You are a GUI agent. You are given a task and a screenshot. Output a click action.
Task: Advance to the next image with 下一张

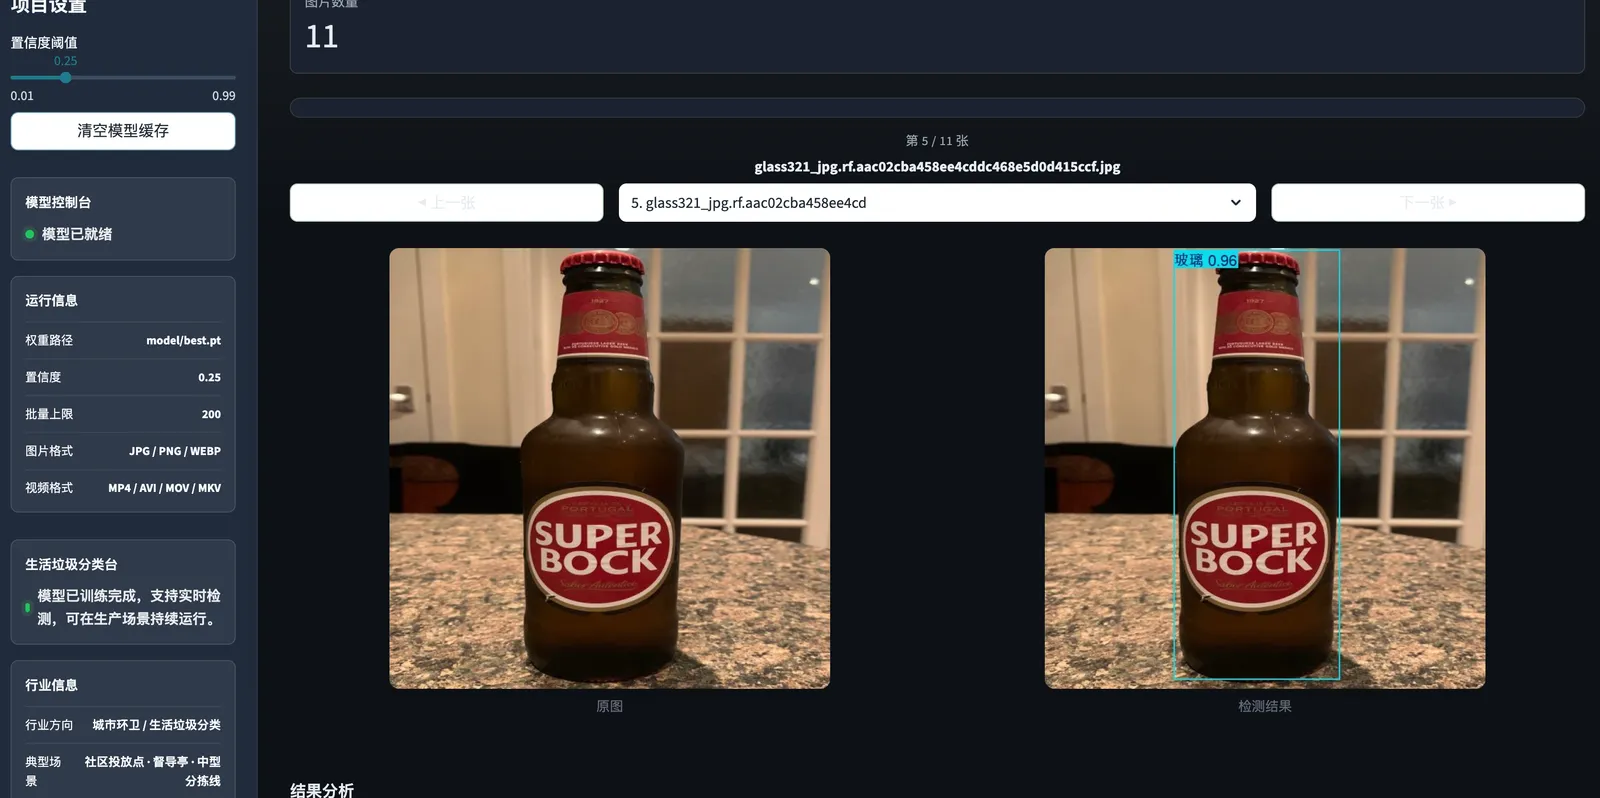pos(1428,202)
